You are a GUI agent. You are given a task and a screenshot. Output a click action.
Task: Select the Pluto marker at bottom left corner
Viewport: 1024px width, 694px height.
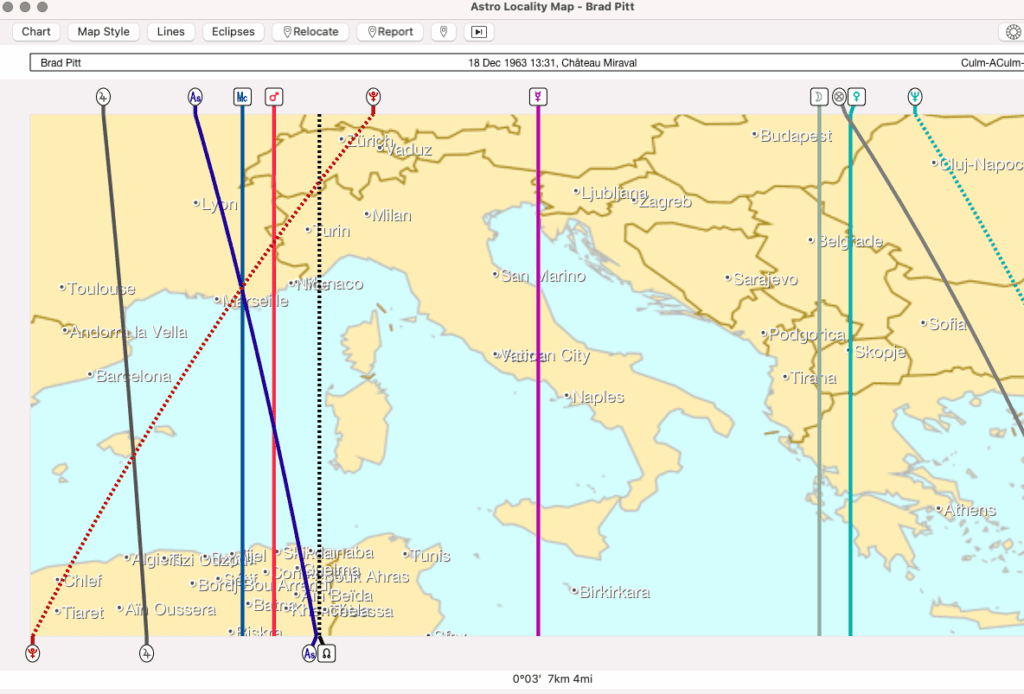click(32, 653)
